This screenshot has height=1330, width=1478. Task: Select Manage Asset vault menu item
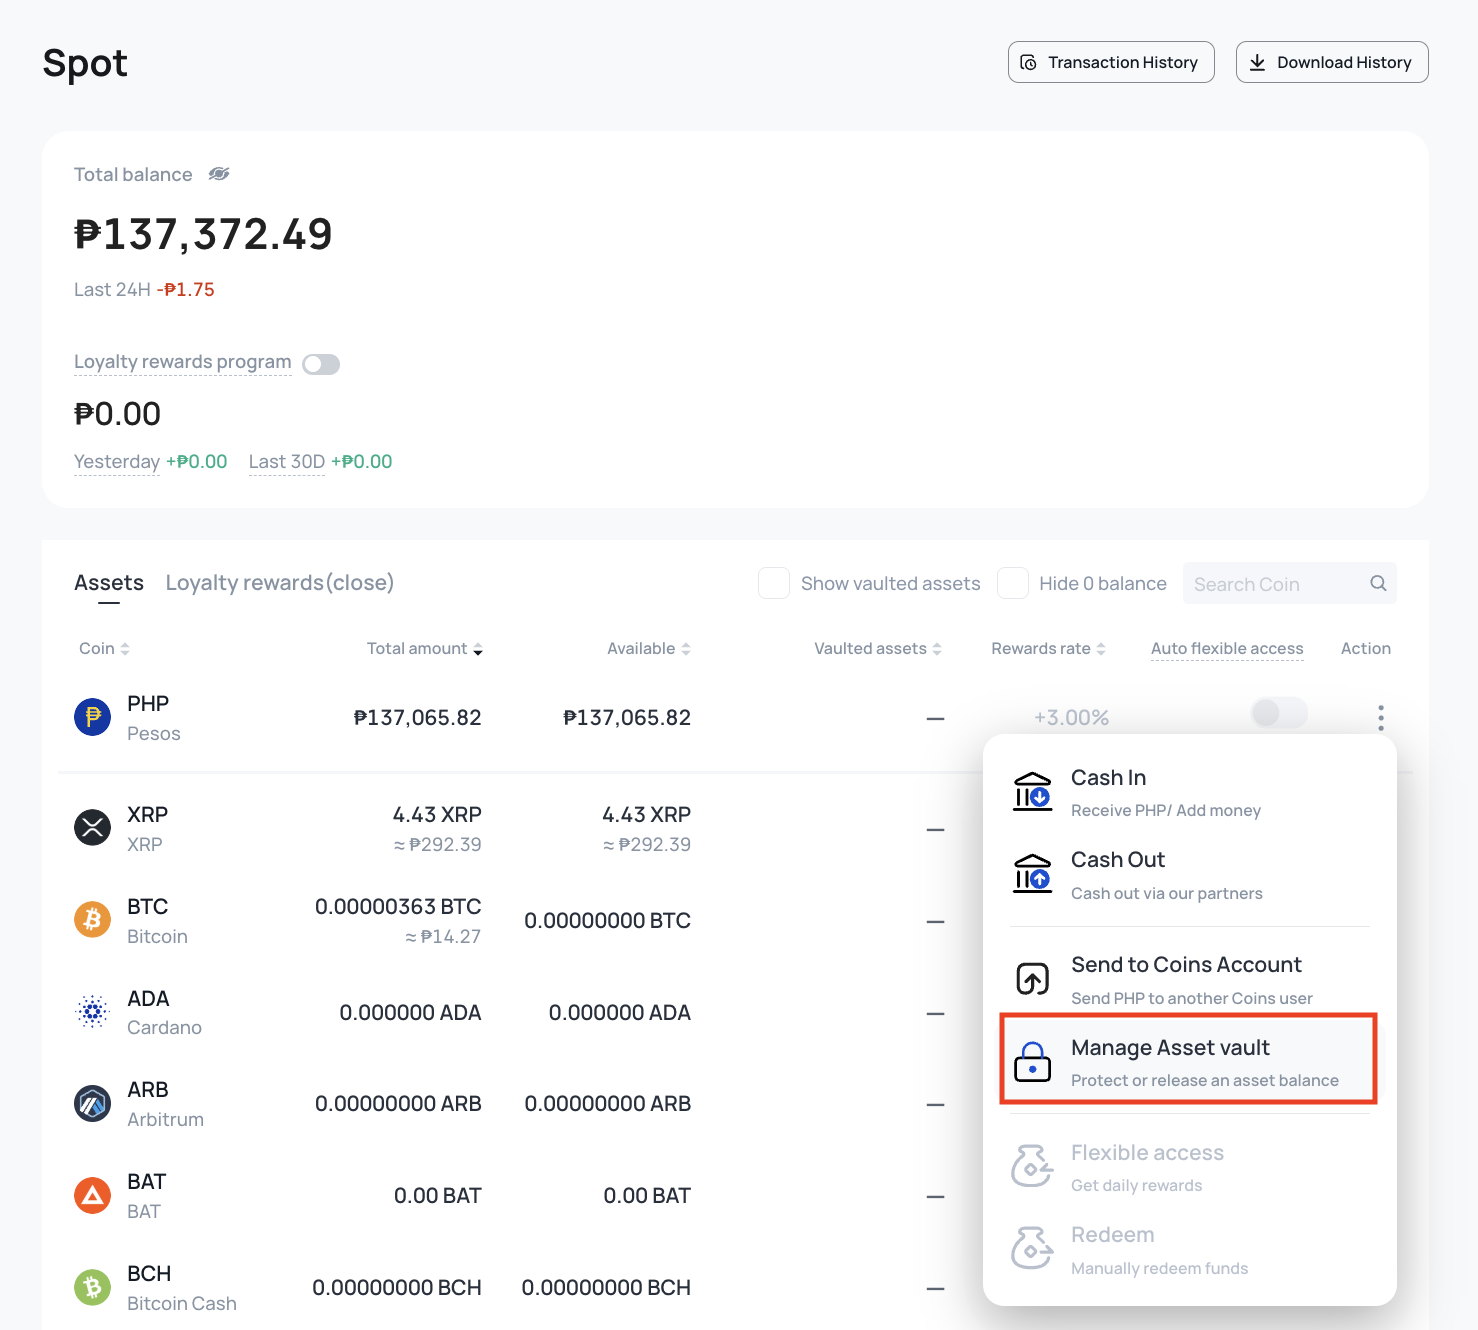[1189, 1060]
